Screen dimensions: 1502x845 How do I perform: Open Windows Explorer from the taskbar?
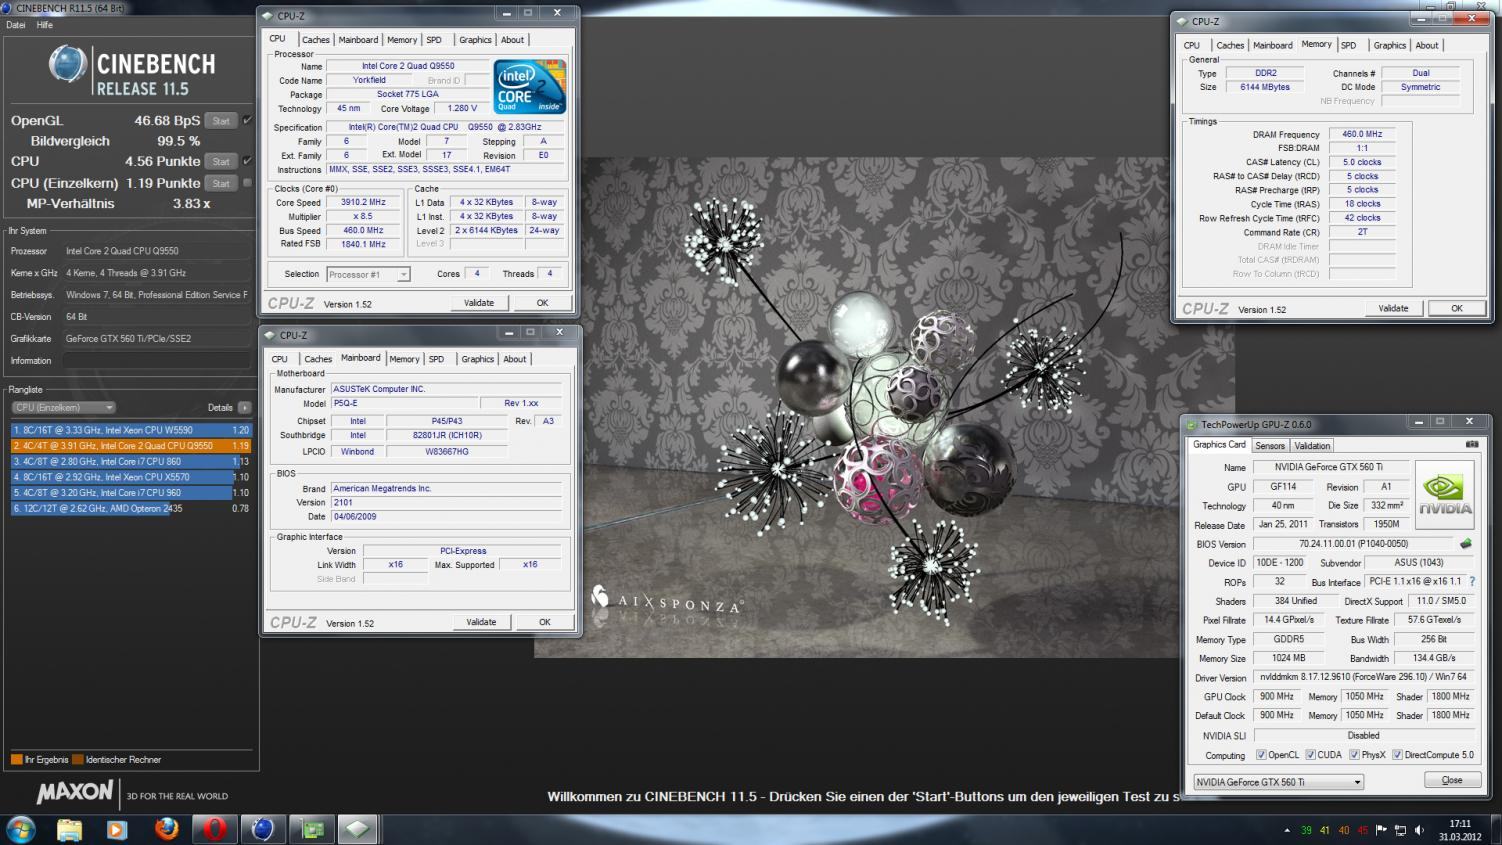(x=69, y=829)
